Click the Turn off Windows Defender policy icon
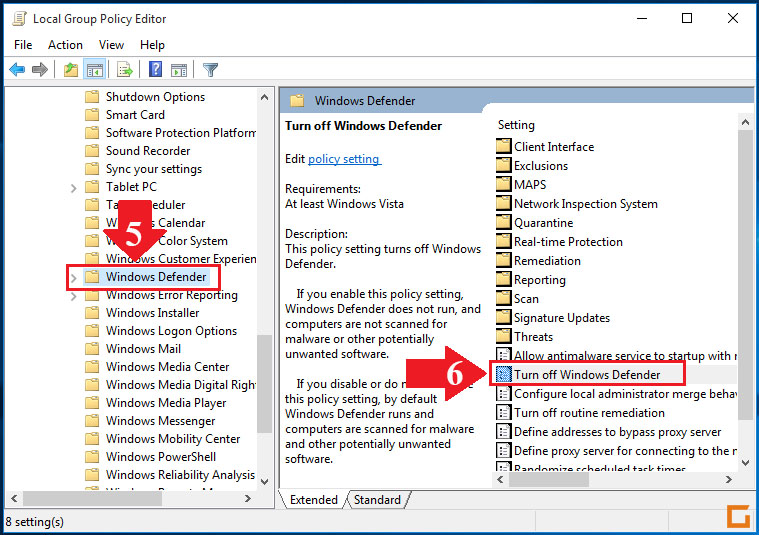The image size is (759, 535). click(x=504, y=374)
